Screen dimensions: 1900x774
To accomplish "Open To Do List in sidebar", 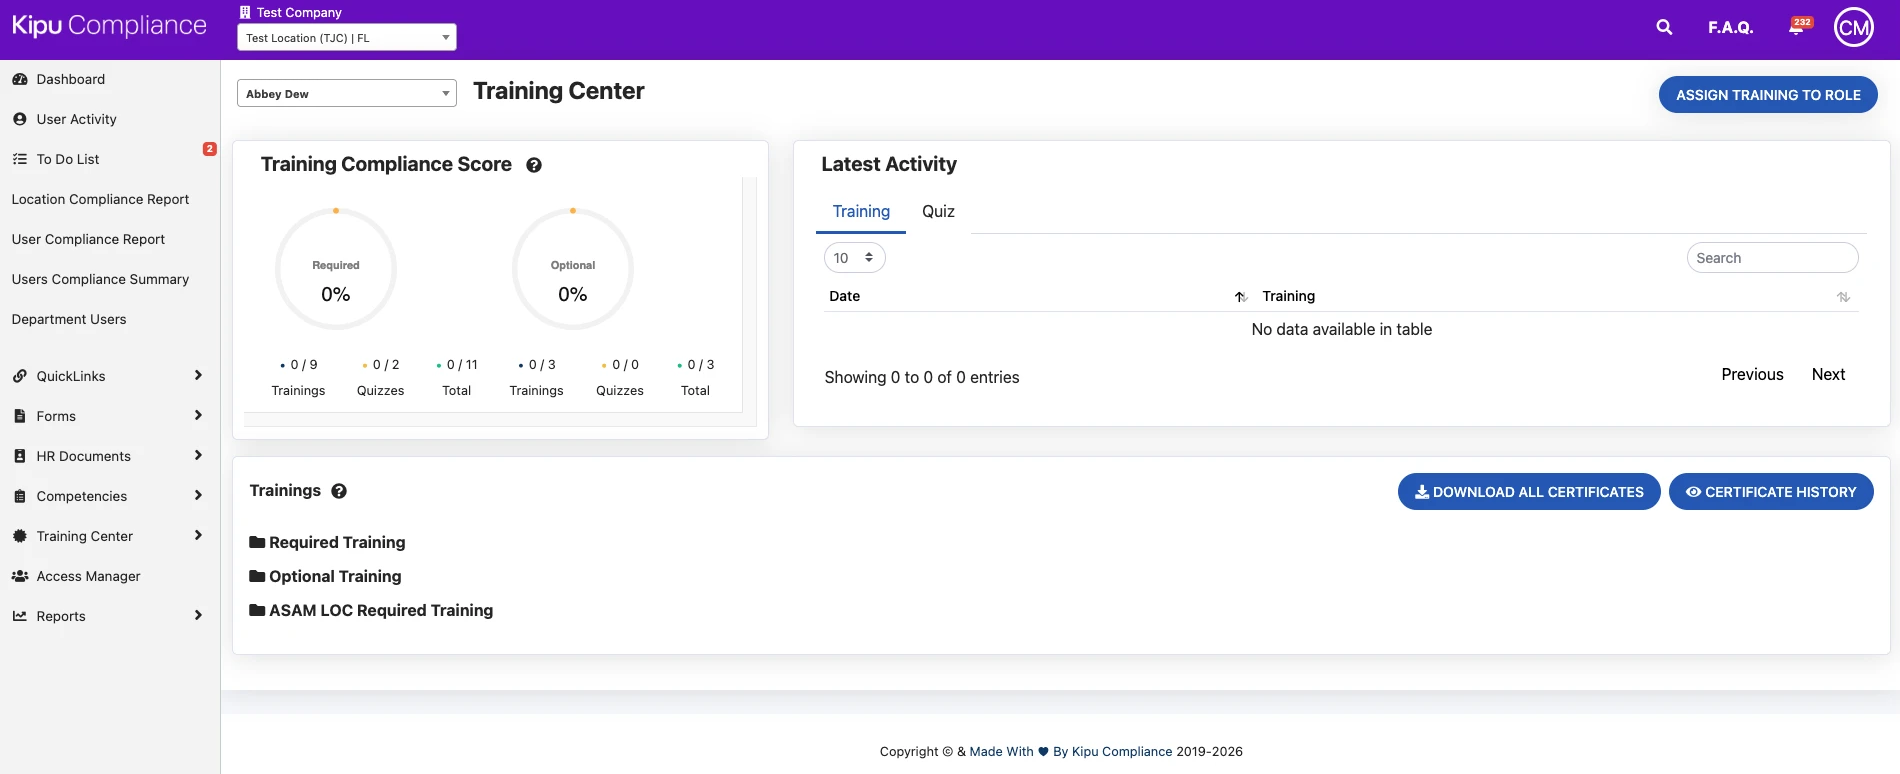I will [68, 159].
